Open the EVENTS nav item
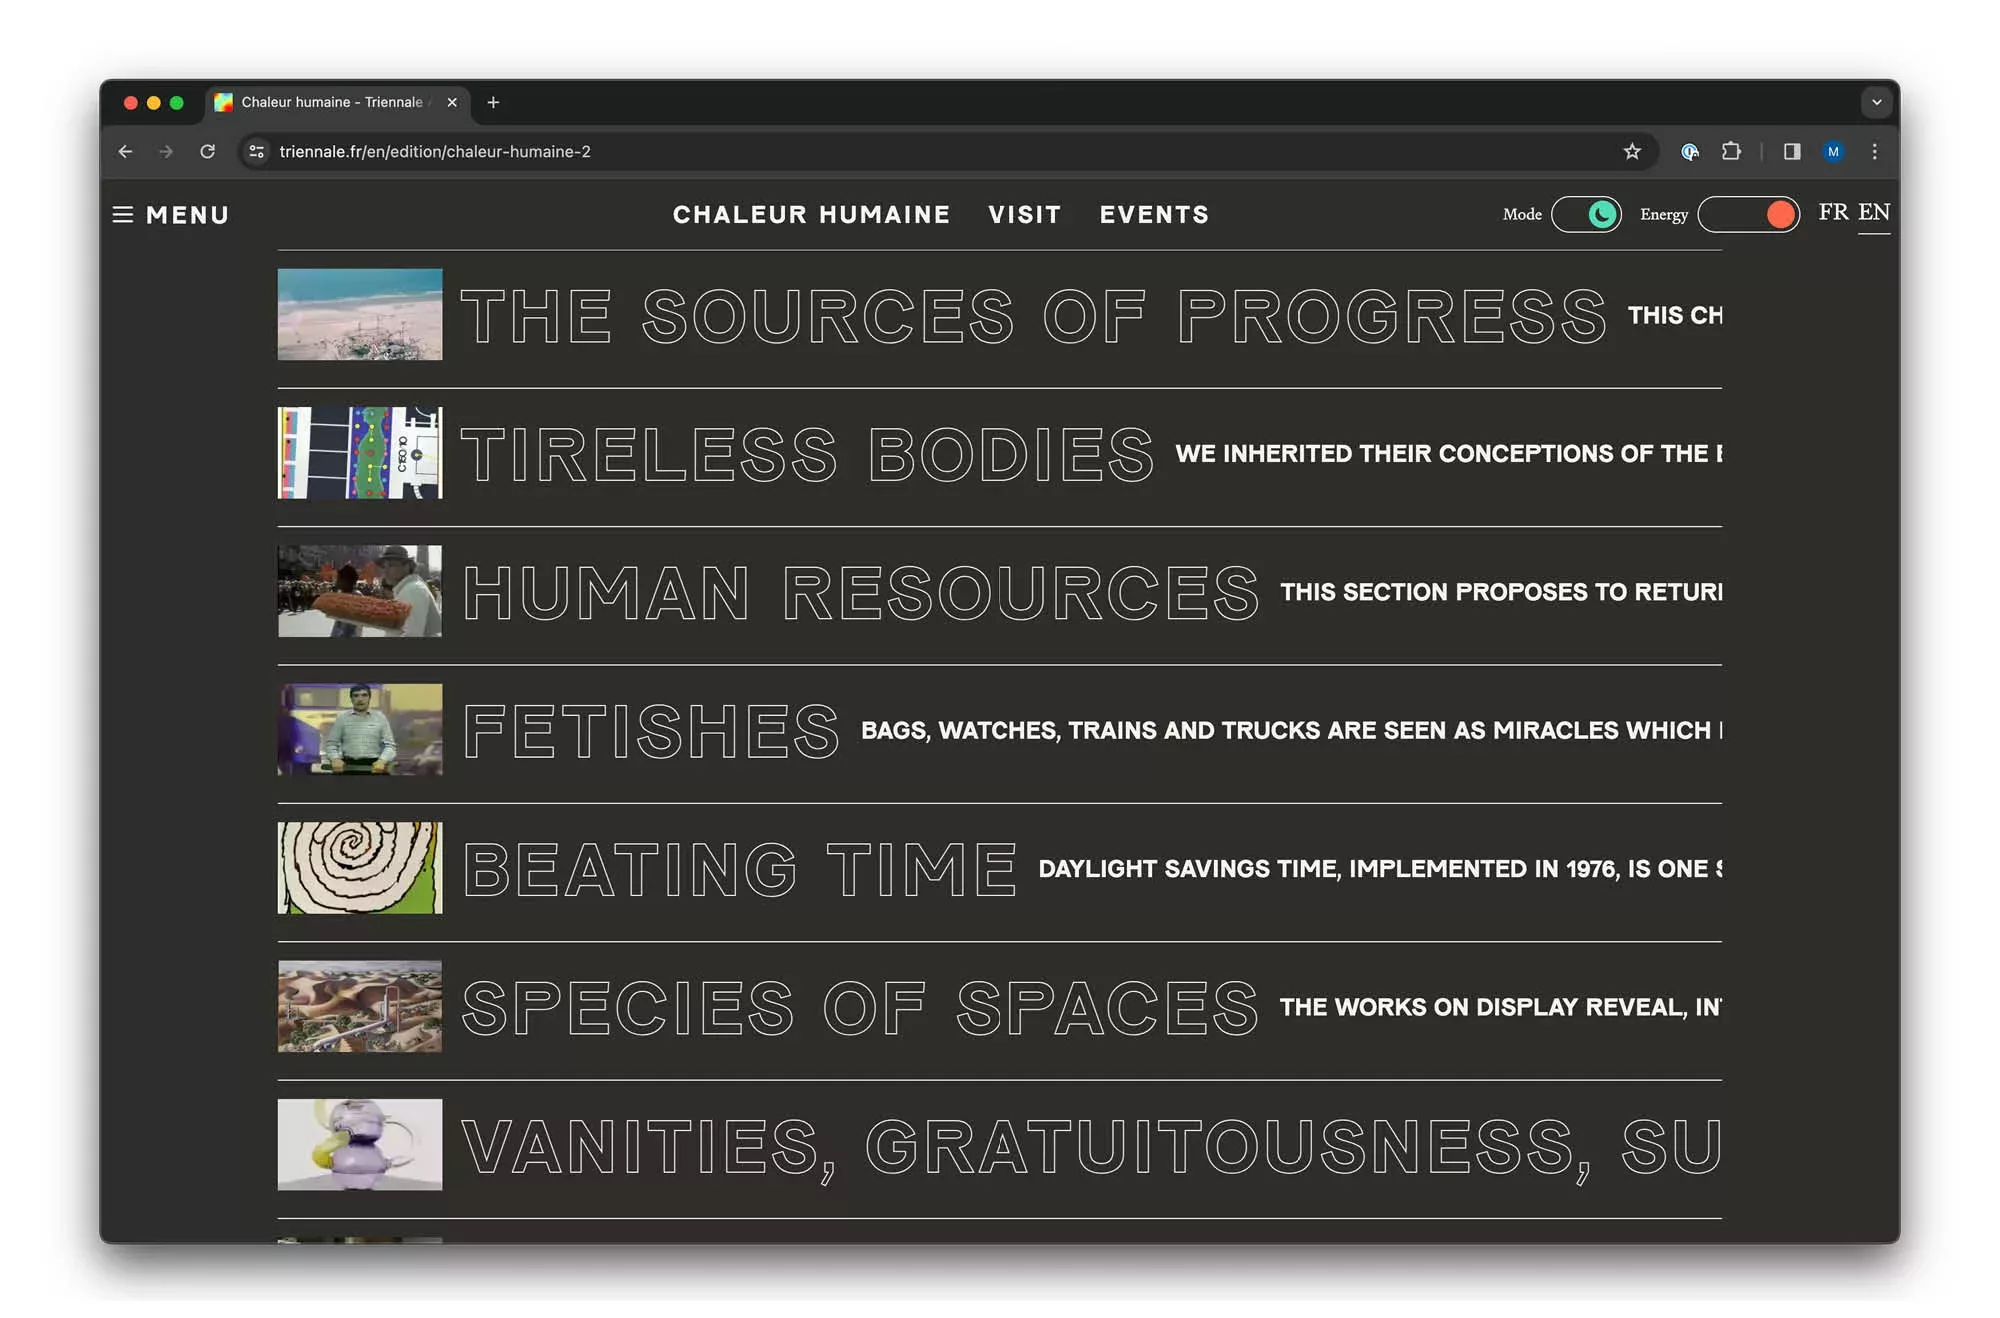 tap(1154, 215)
